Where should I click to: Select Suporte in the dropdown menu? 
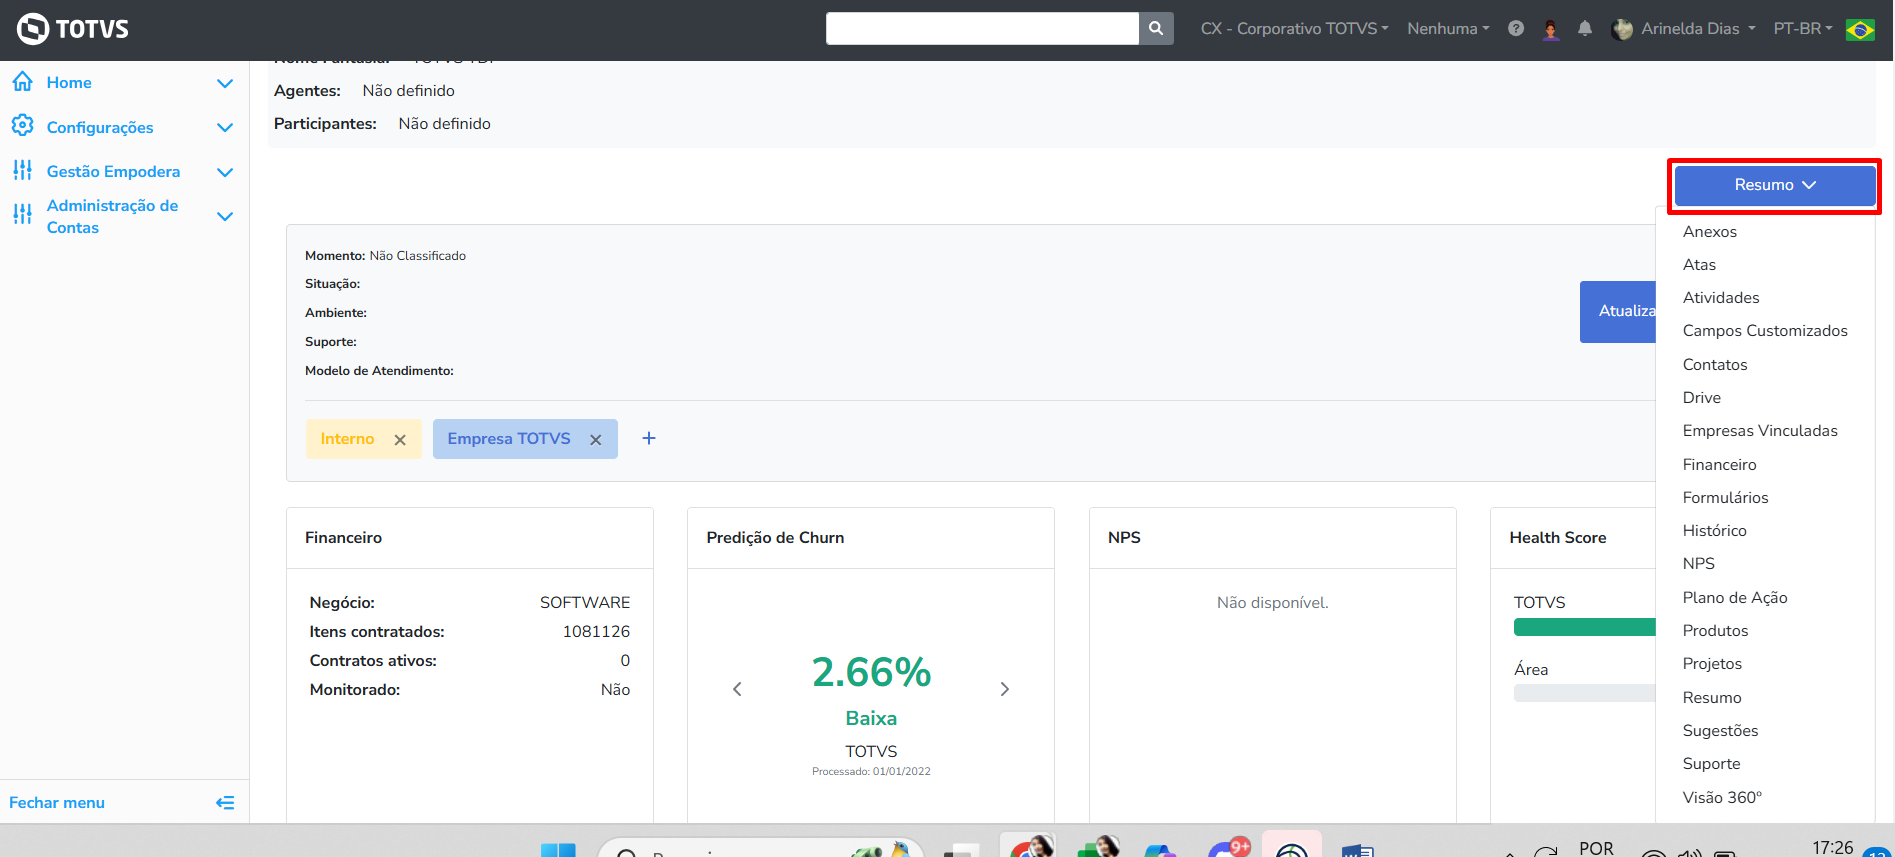pyautogui.click(x=1711, y=764)
